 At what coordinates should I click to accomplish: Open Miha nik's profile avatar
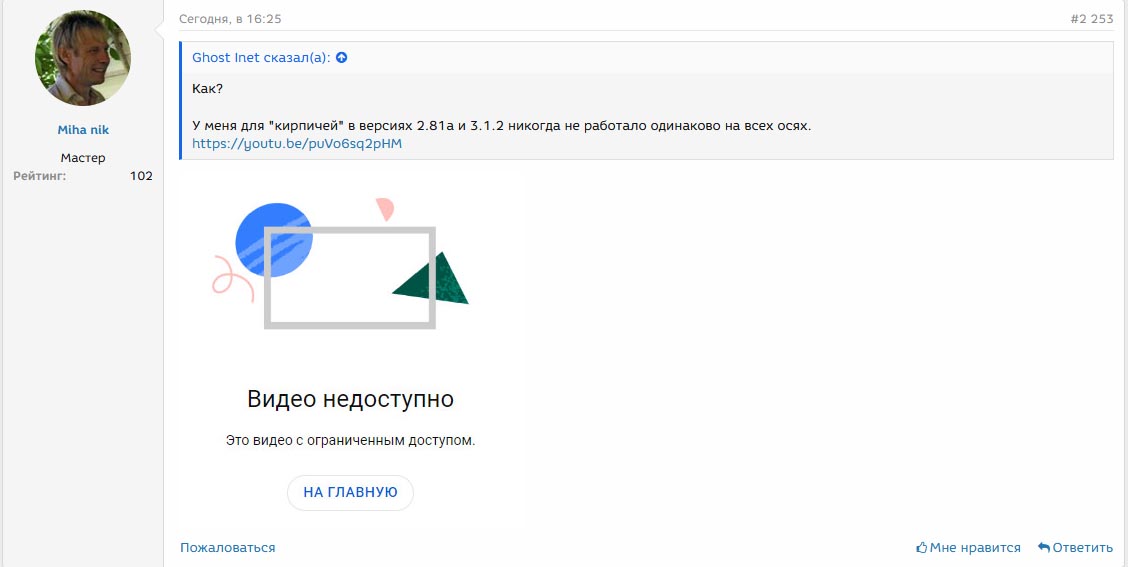83,59
